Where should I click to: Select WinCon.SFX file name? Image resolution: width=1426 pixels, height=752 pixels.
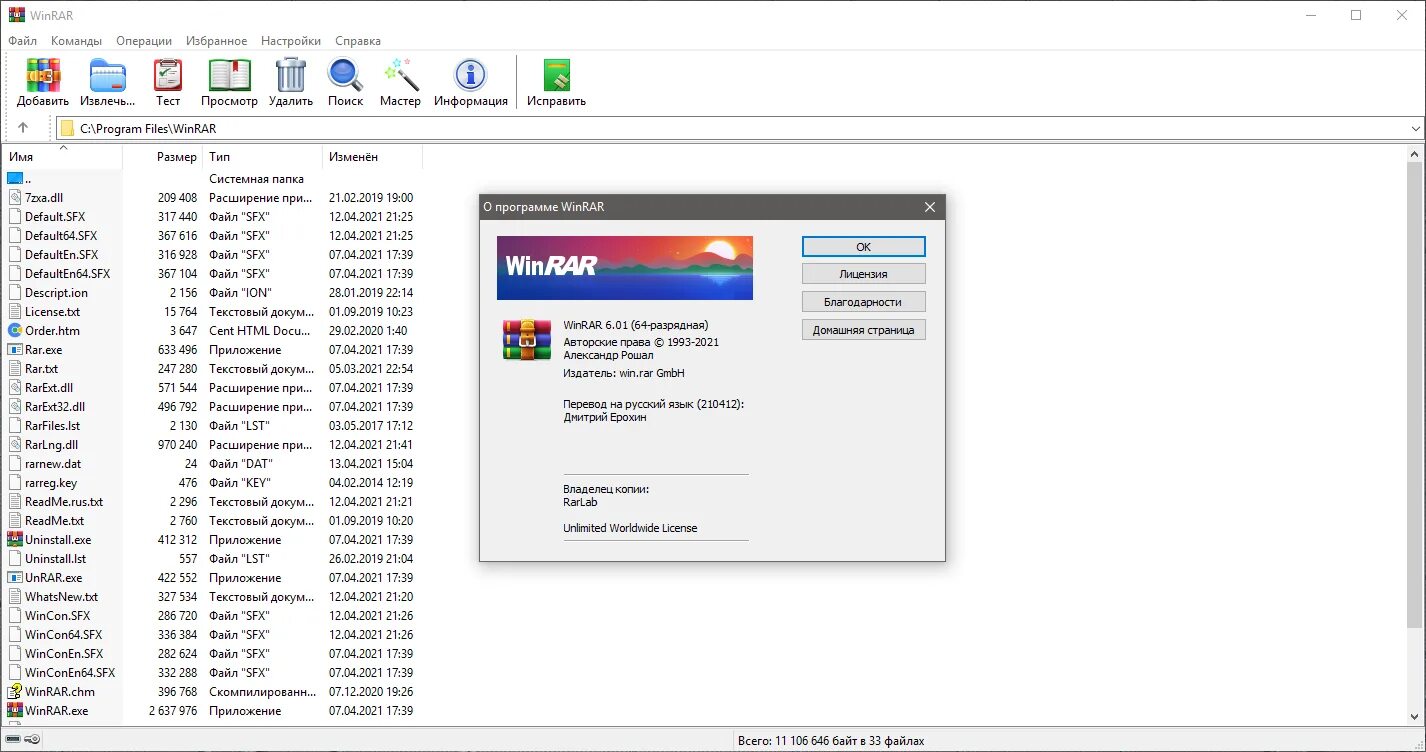pos(58,616)
